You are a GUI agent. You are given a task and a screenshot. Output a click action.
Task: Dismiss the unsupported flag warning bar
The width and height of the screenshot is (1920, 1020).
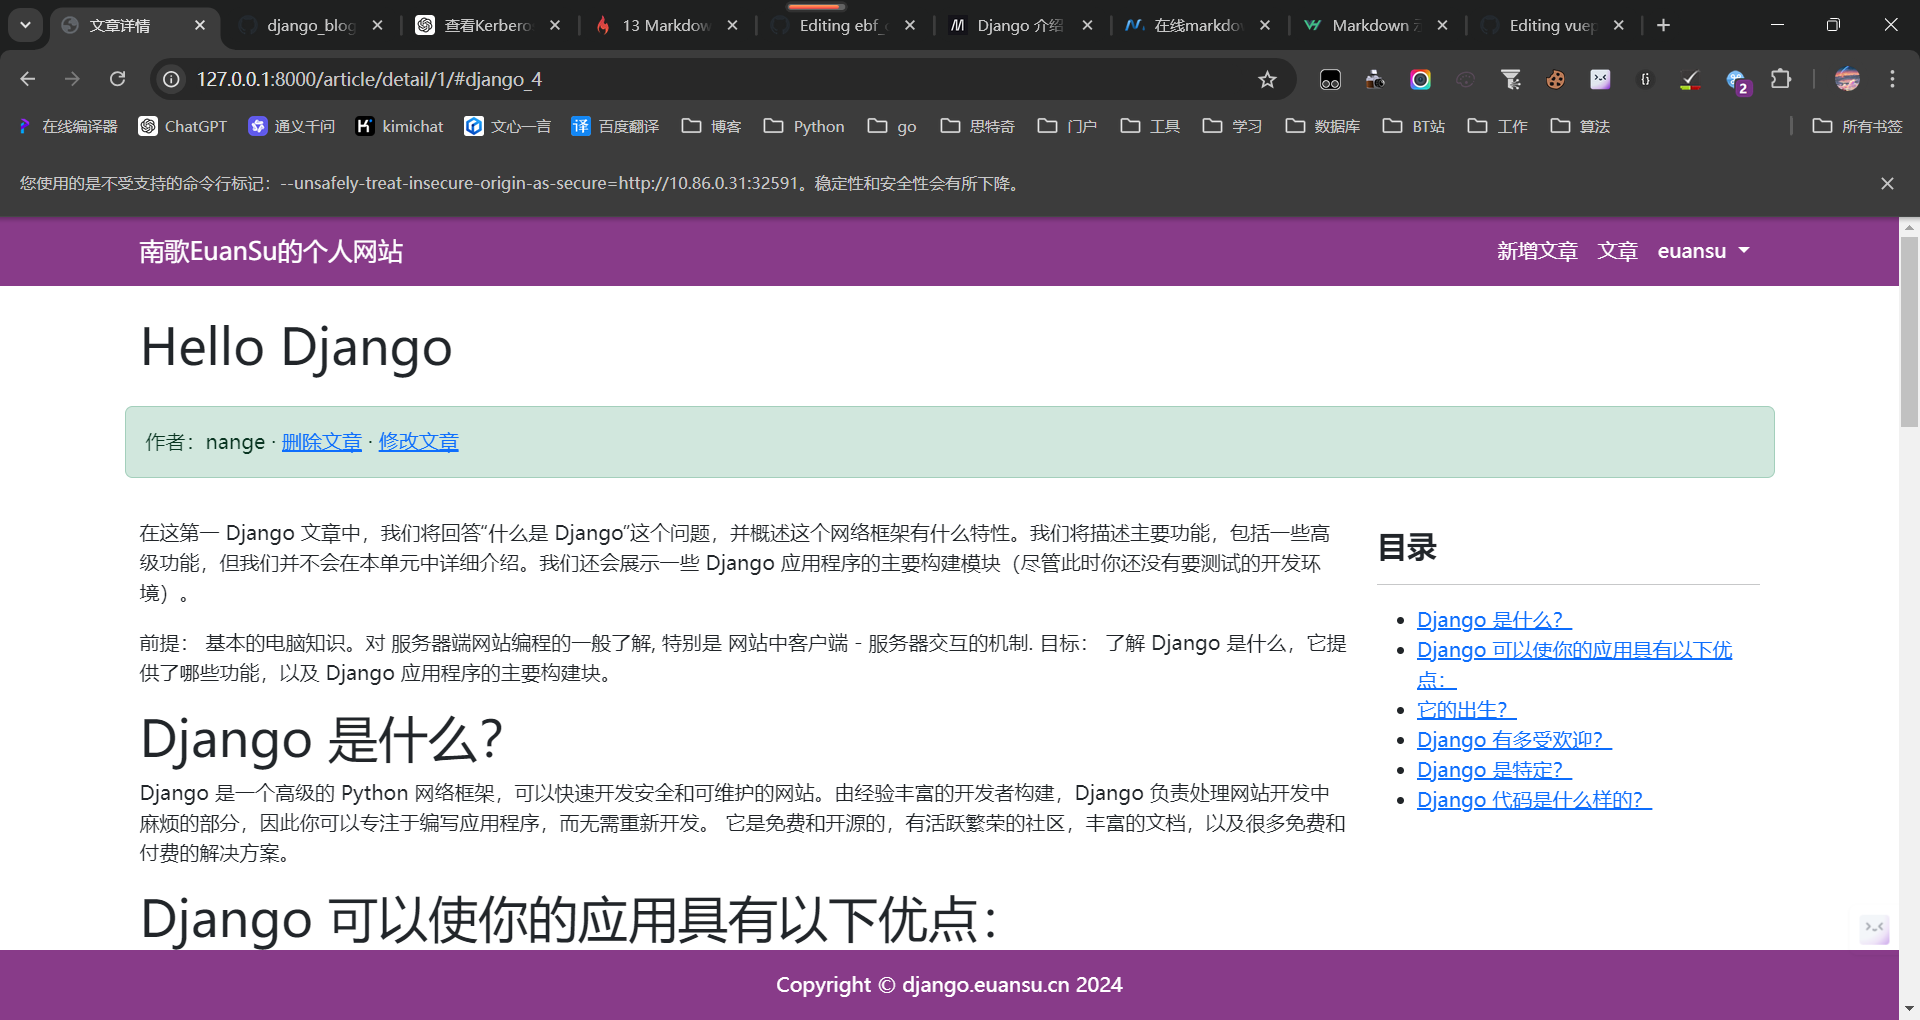pyautogui.click(x=1887, y=183)
